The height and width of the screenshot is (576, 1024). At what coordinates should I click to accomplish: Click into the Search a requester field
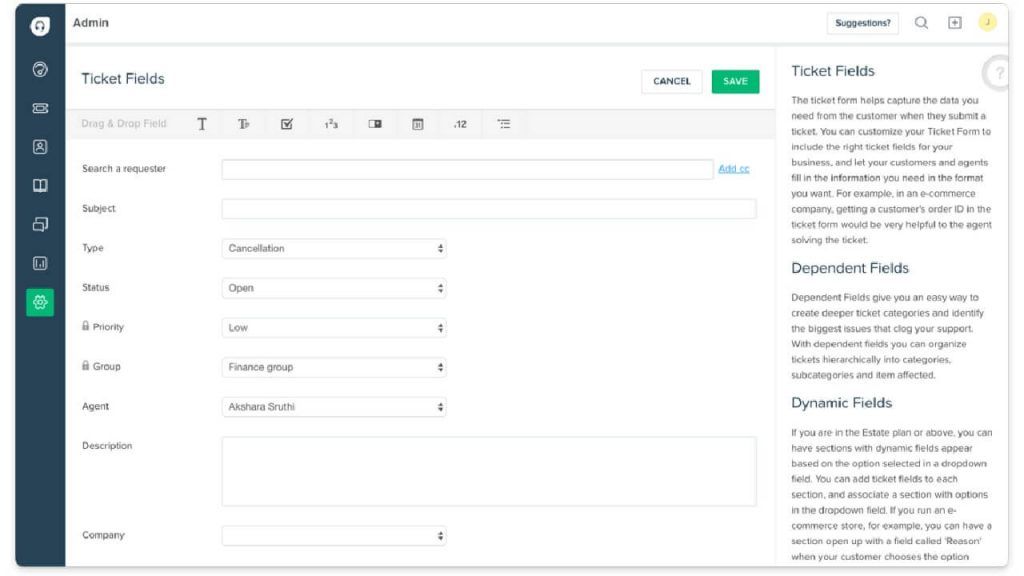(467, 170)
